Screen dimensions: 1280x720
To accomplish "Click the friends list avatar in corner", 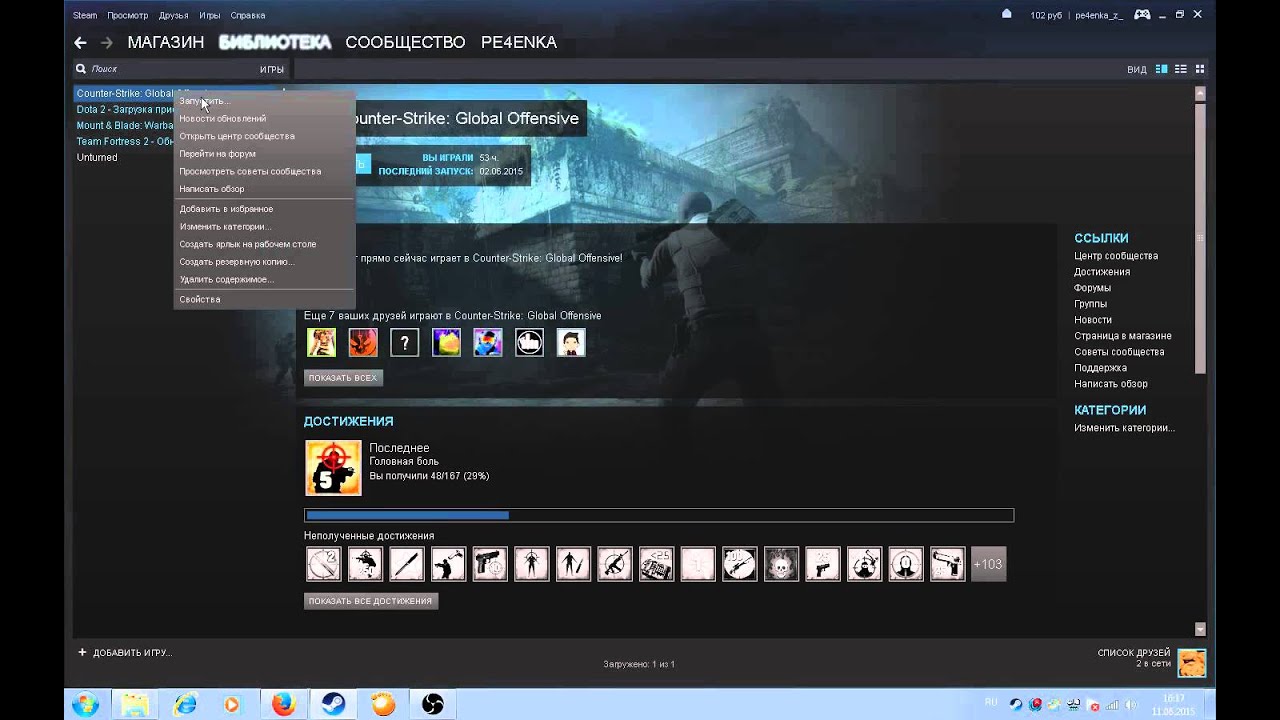I will click(1192, 663).
